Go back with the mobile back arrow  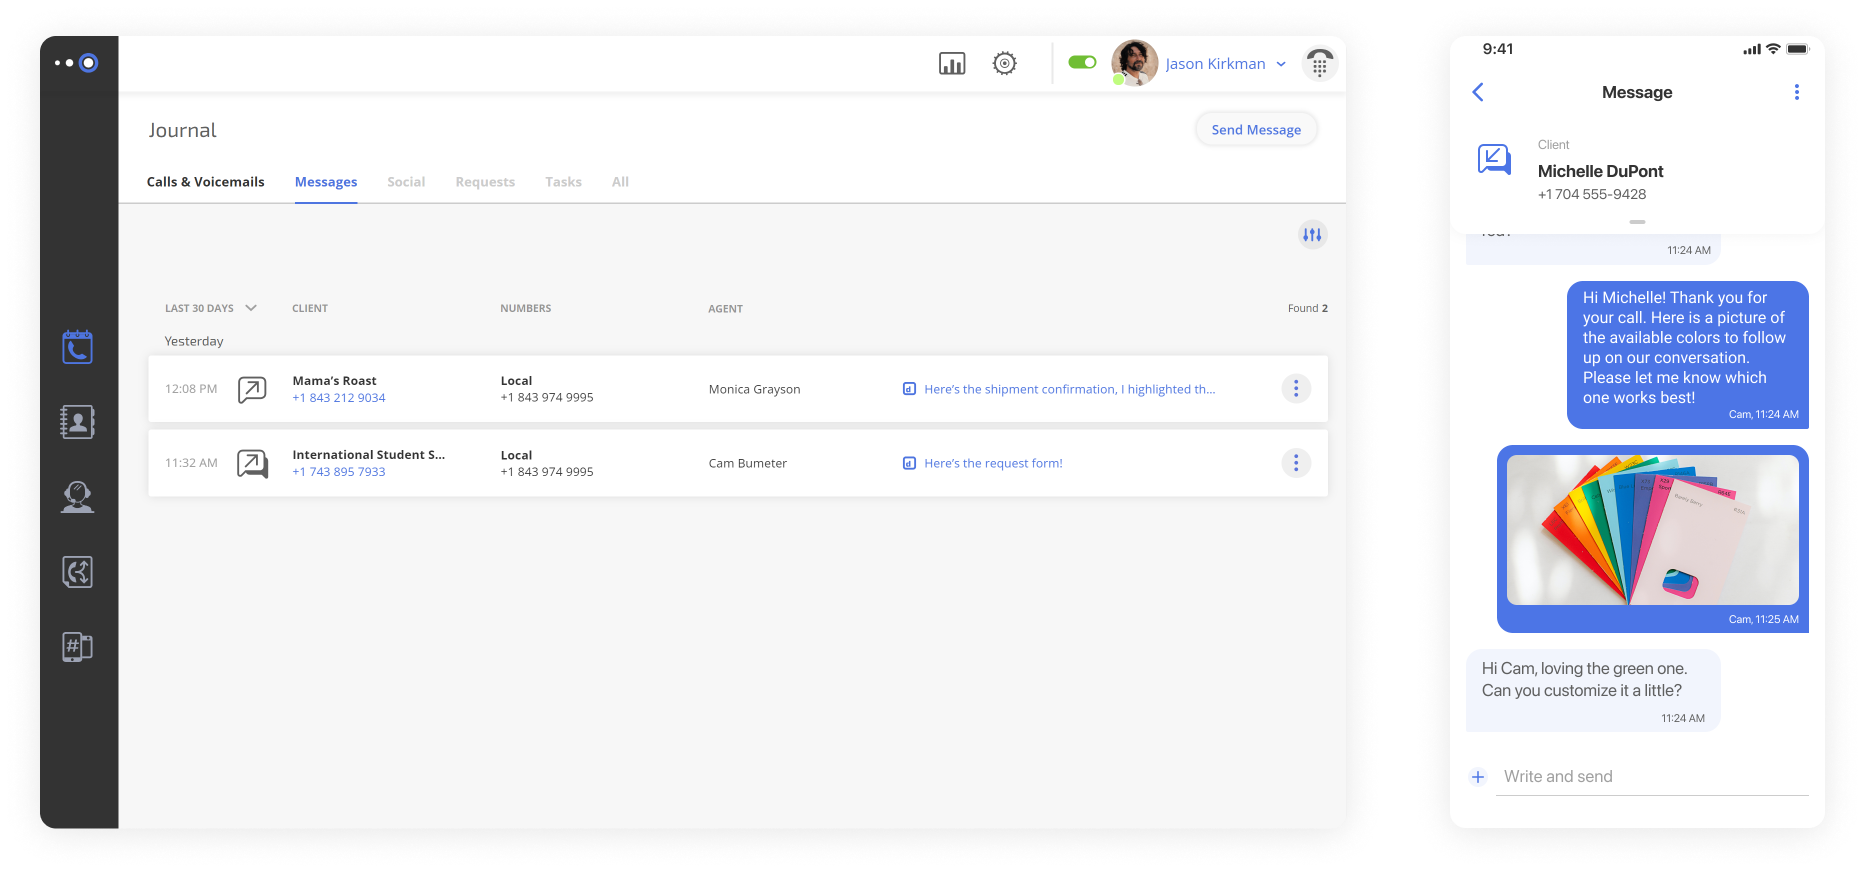1478,92
